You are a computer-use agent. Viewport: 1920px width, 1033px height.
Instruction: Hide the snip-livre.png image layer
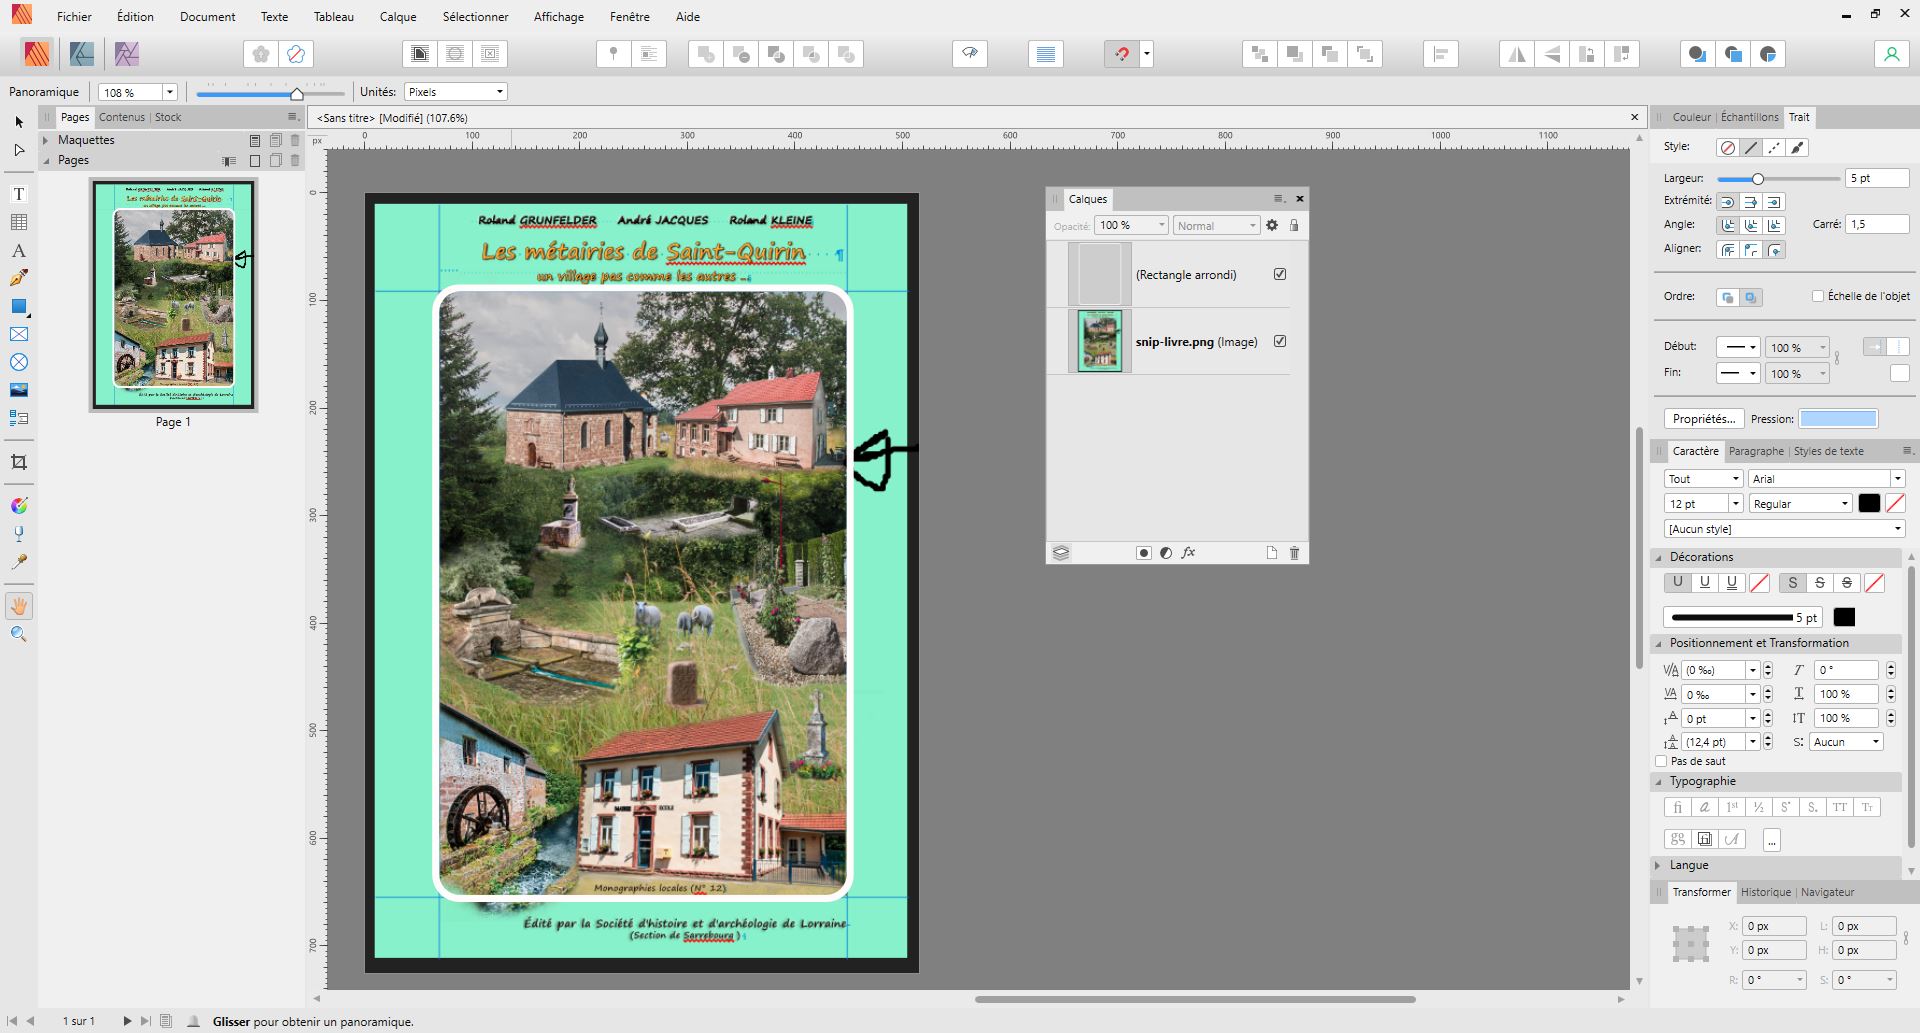[x=1280, y=341]
